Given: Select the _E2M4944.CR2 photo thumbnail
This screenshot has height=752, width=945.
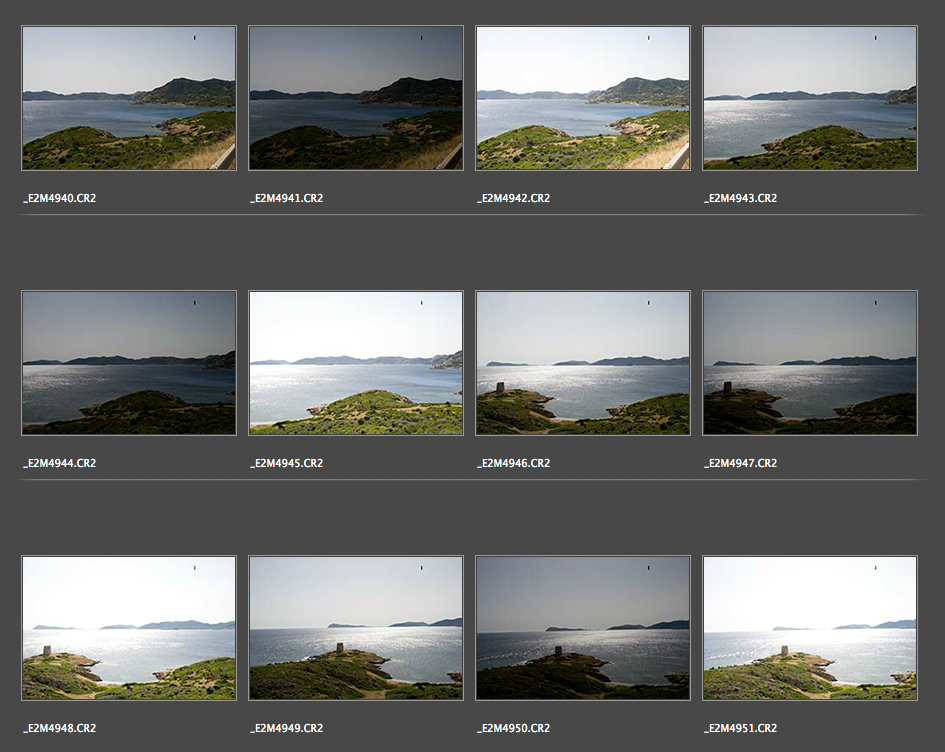Looking at the screenshot, I should pos(129,363).
